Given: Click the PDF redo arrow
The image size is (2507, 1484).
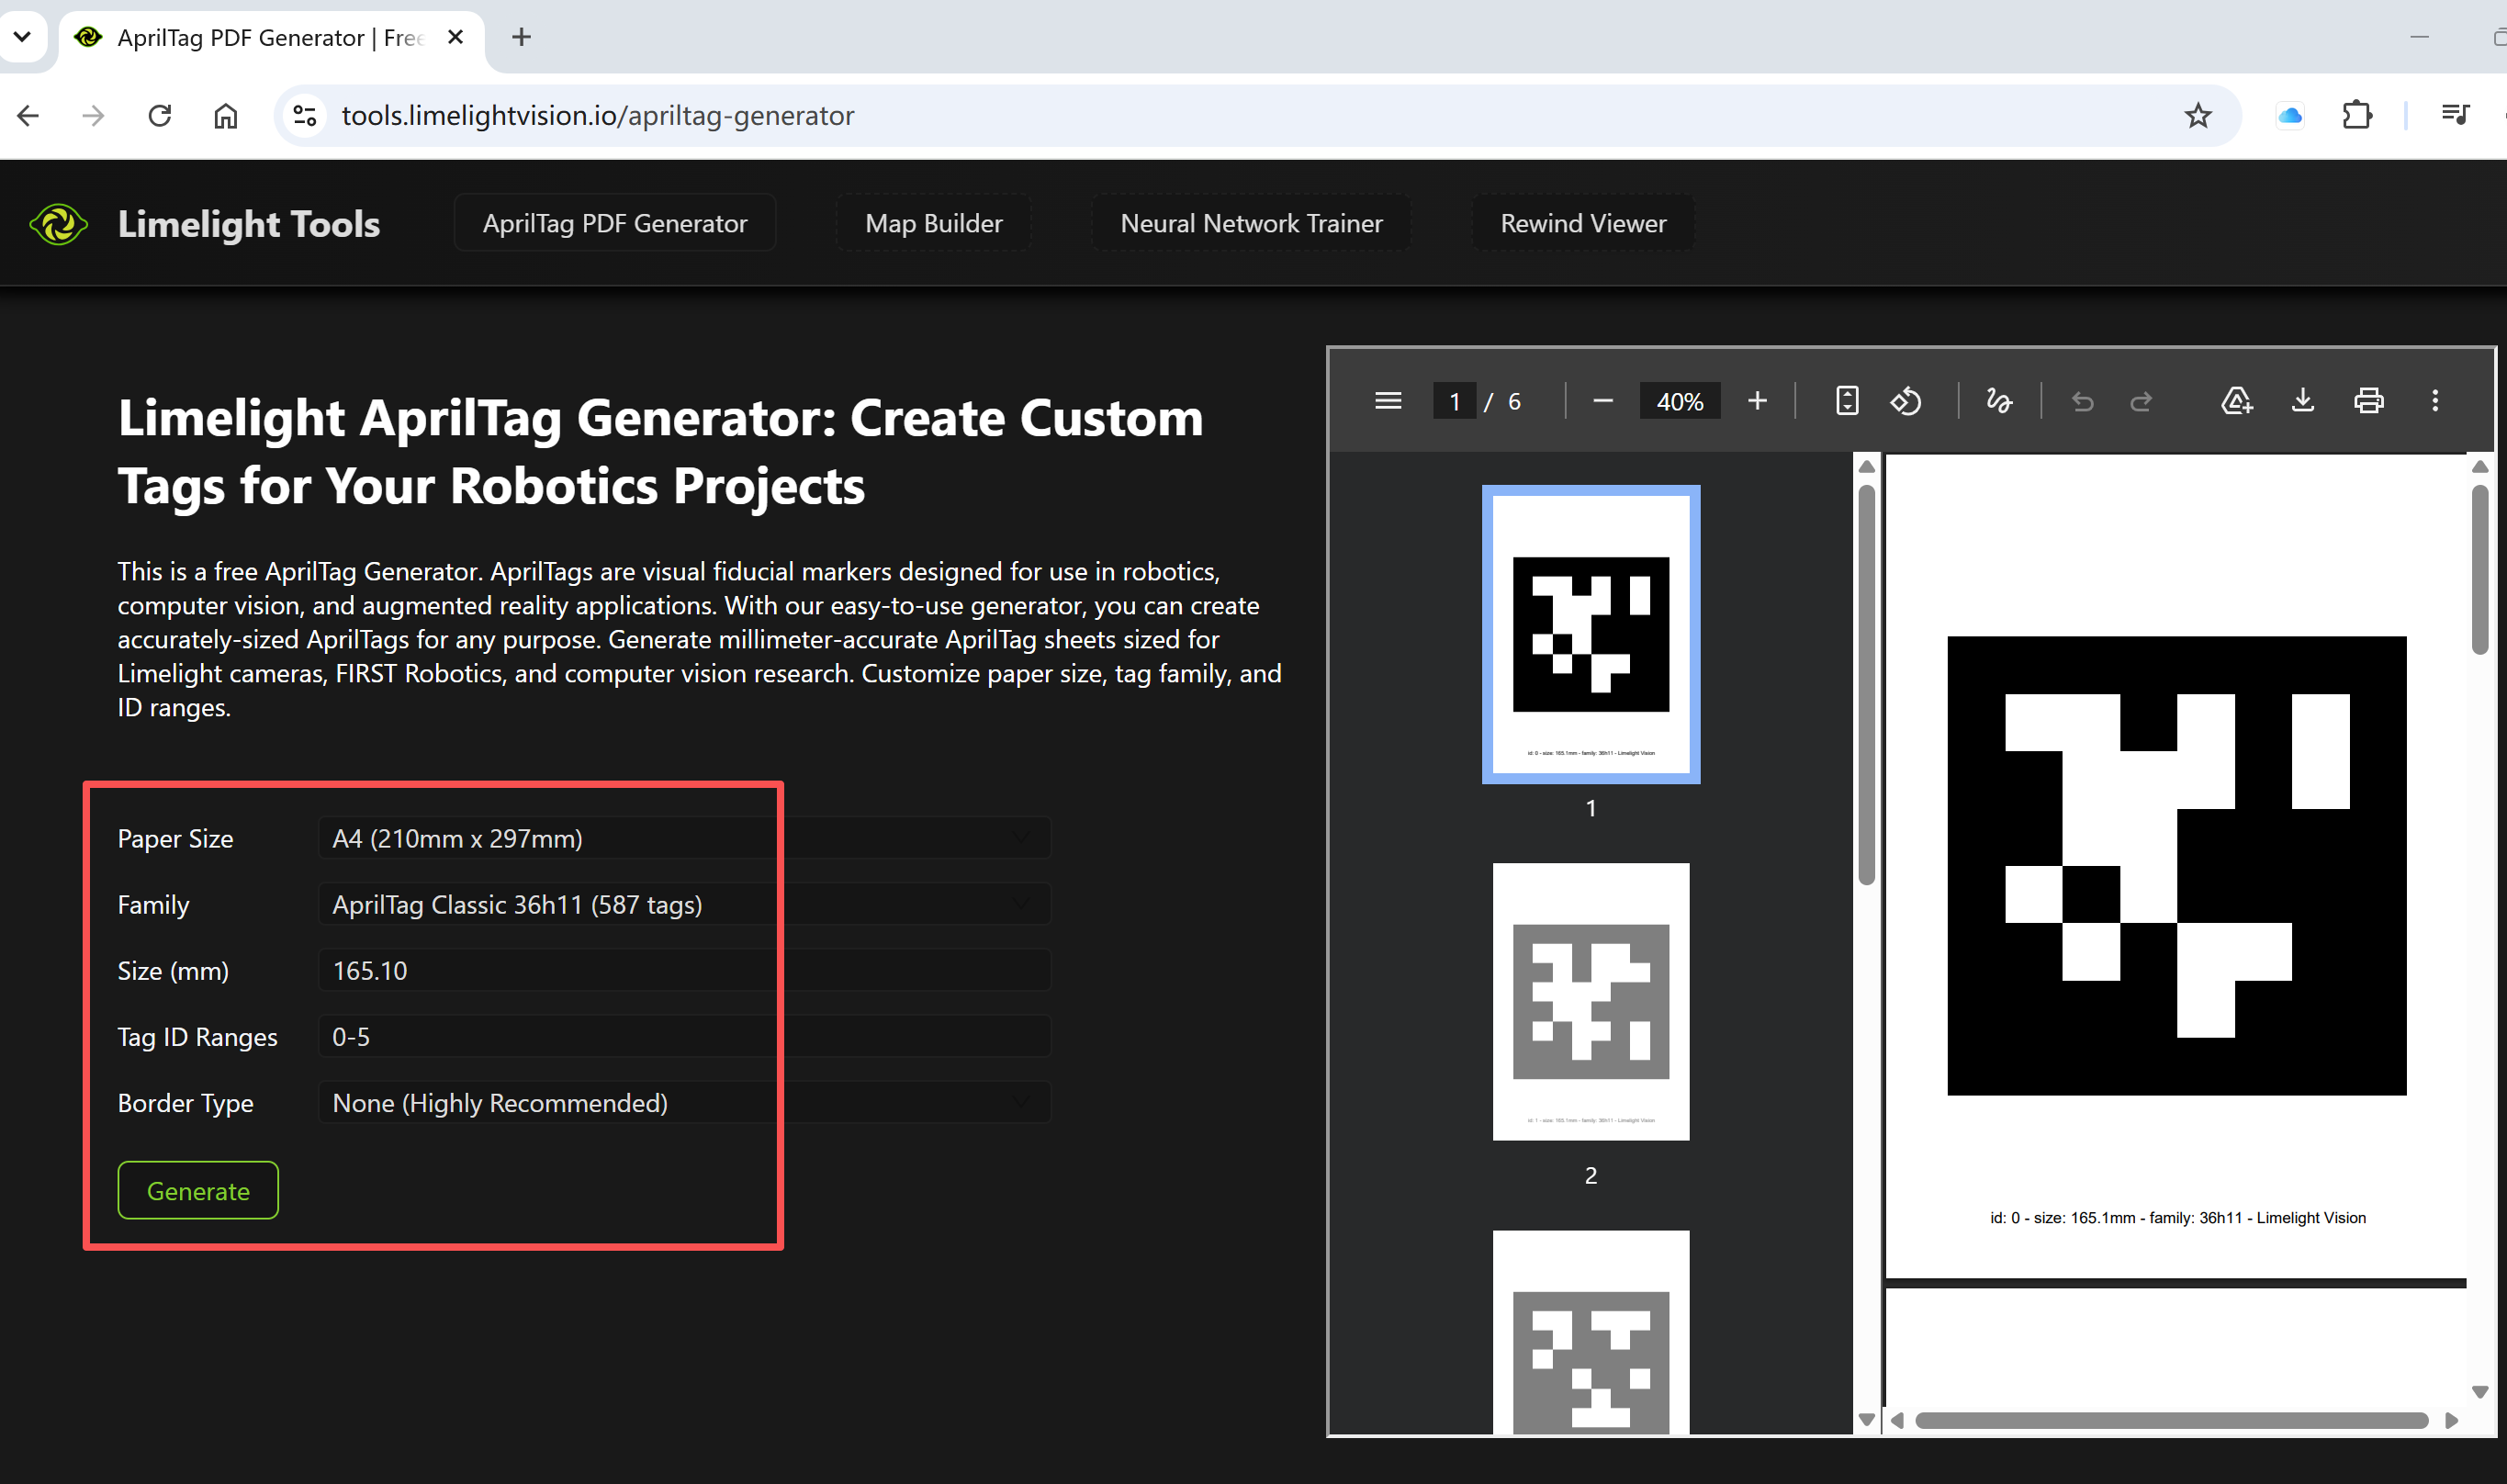Looking at the screenshot, I should click(x=2141, y=401).
